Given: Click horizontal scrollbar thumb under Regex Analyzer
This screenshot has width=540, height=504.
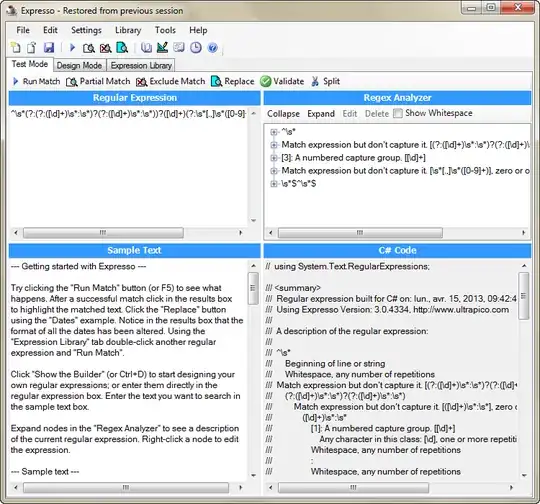Looking at the screenshot, I should [x=360, y=233].
